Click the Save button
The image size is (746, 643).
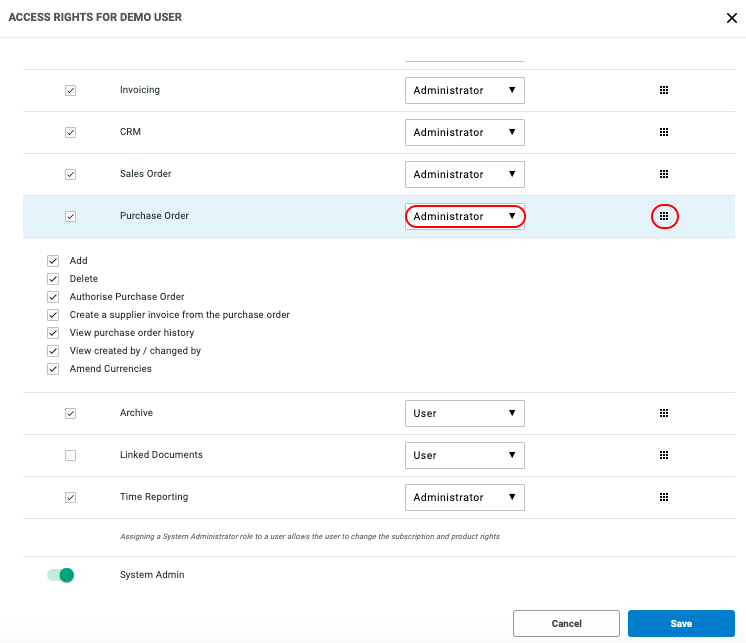(681, 624)
